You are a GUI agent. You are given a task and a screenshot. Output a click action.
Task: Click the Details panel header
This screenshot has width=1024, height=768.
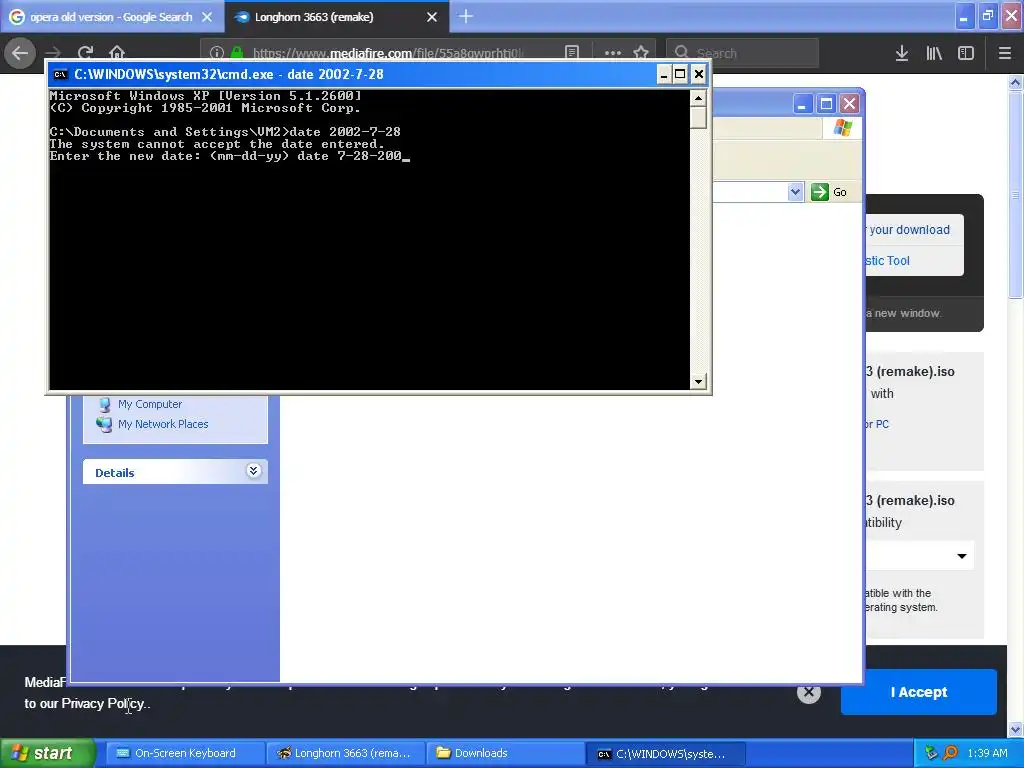(175, 472)
